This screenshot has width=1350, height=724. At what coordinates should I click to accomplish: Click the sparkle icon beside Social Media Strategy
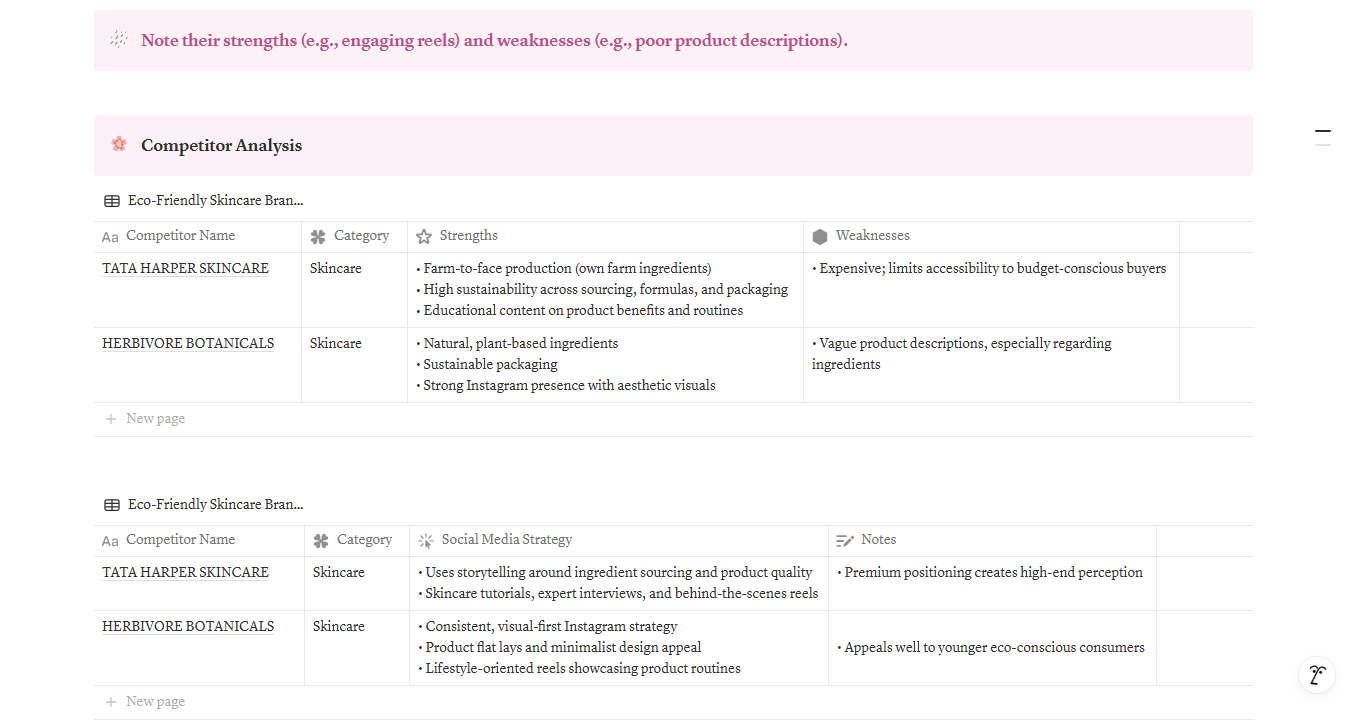click(426, 540)
